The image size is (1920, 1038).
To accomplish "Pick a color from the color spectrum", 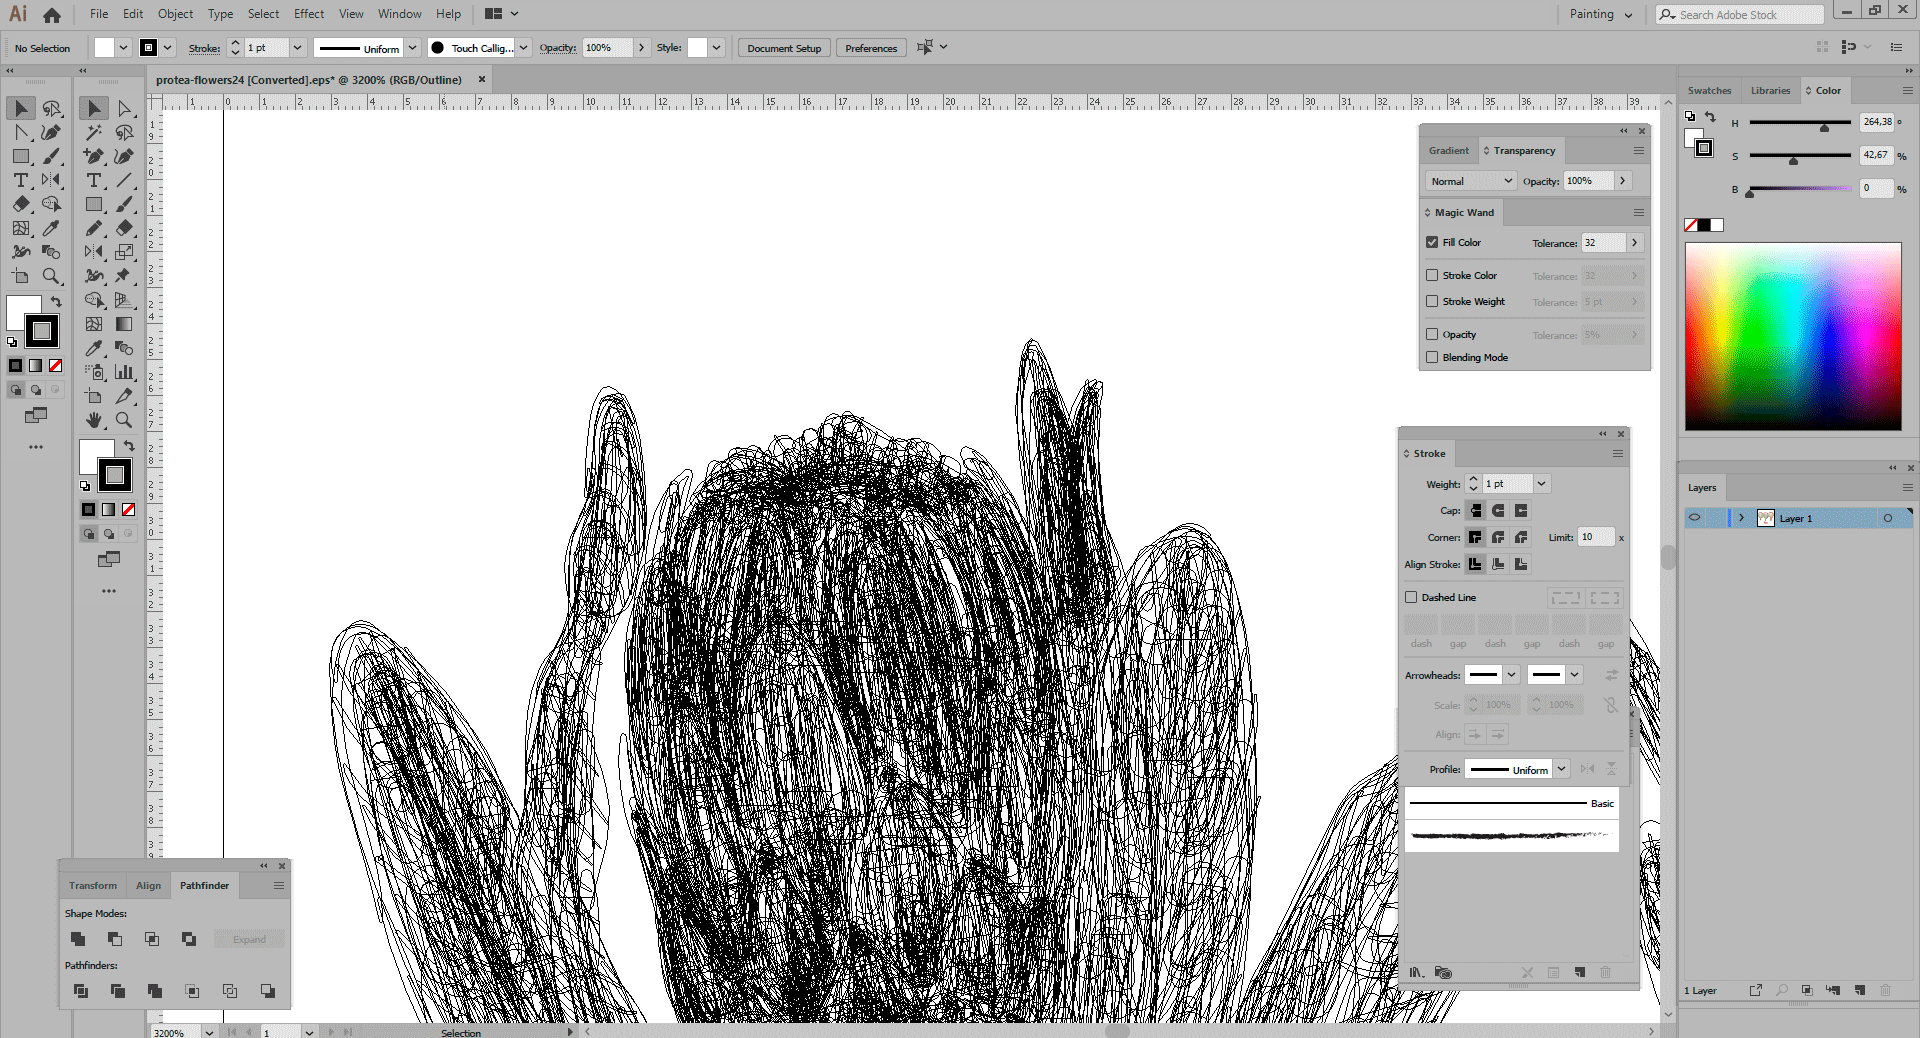I will (1793, 336).
